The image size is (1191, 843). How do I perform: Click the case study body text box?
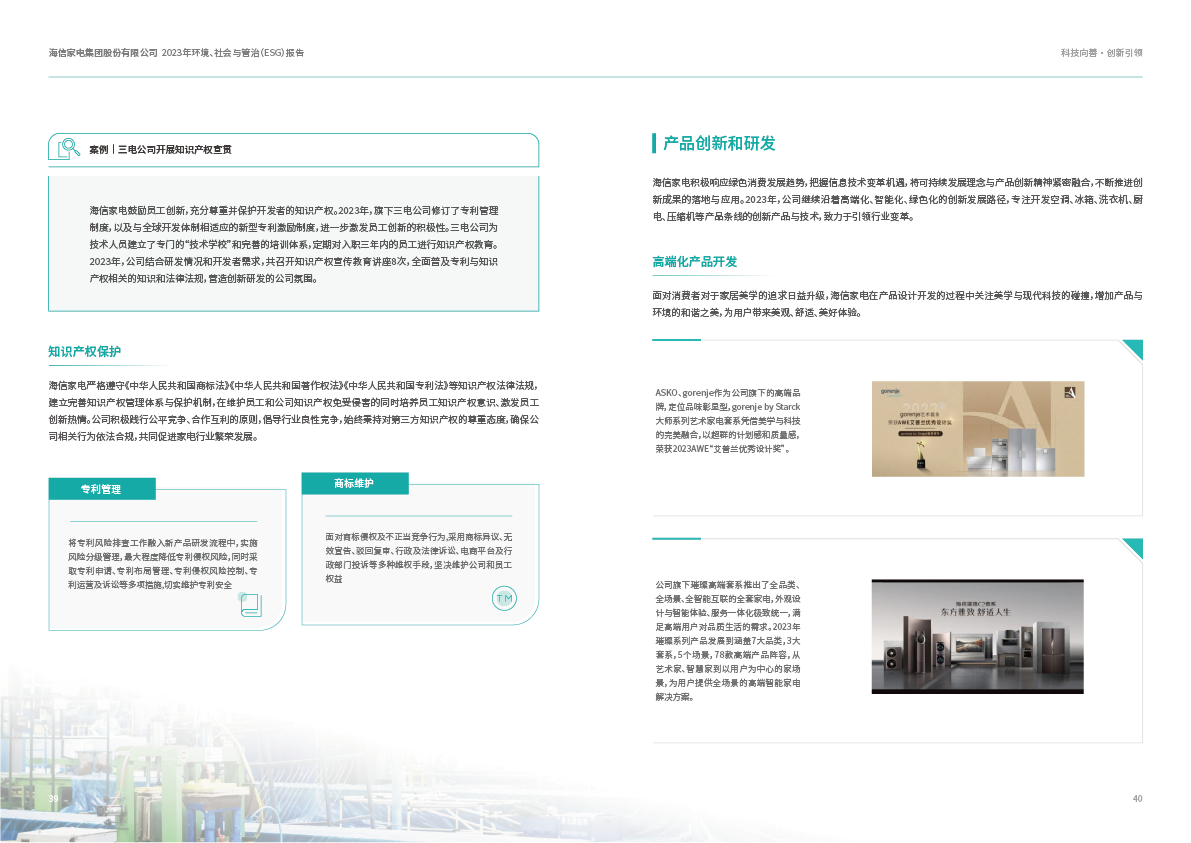point(293,245)
